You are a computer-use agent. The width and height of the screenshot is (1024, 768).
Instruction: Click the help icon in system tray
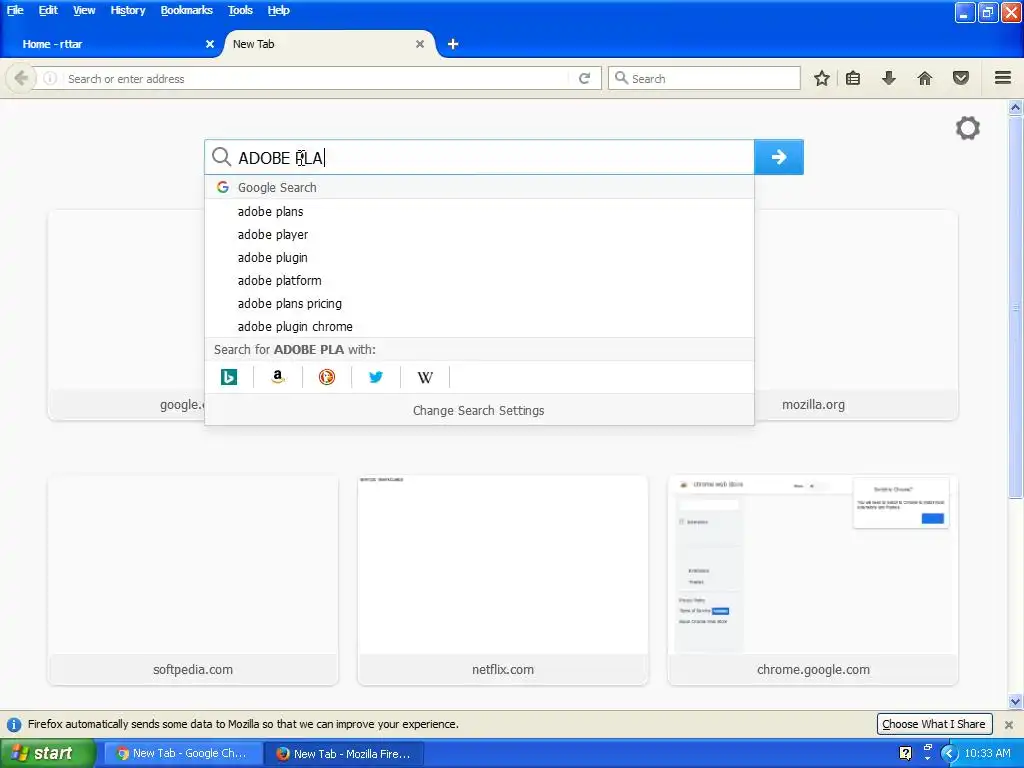pyautogui.click(x=905, y=753)
